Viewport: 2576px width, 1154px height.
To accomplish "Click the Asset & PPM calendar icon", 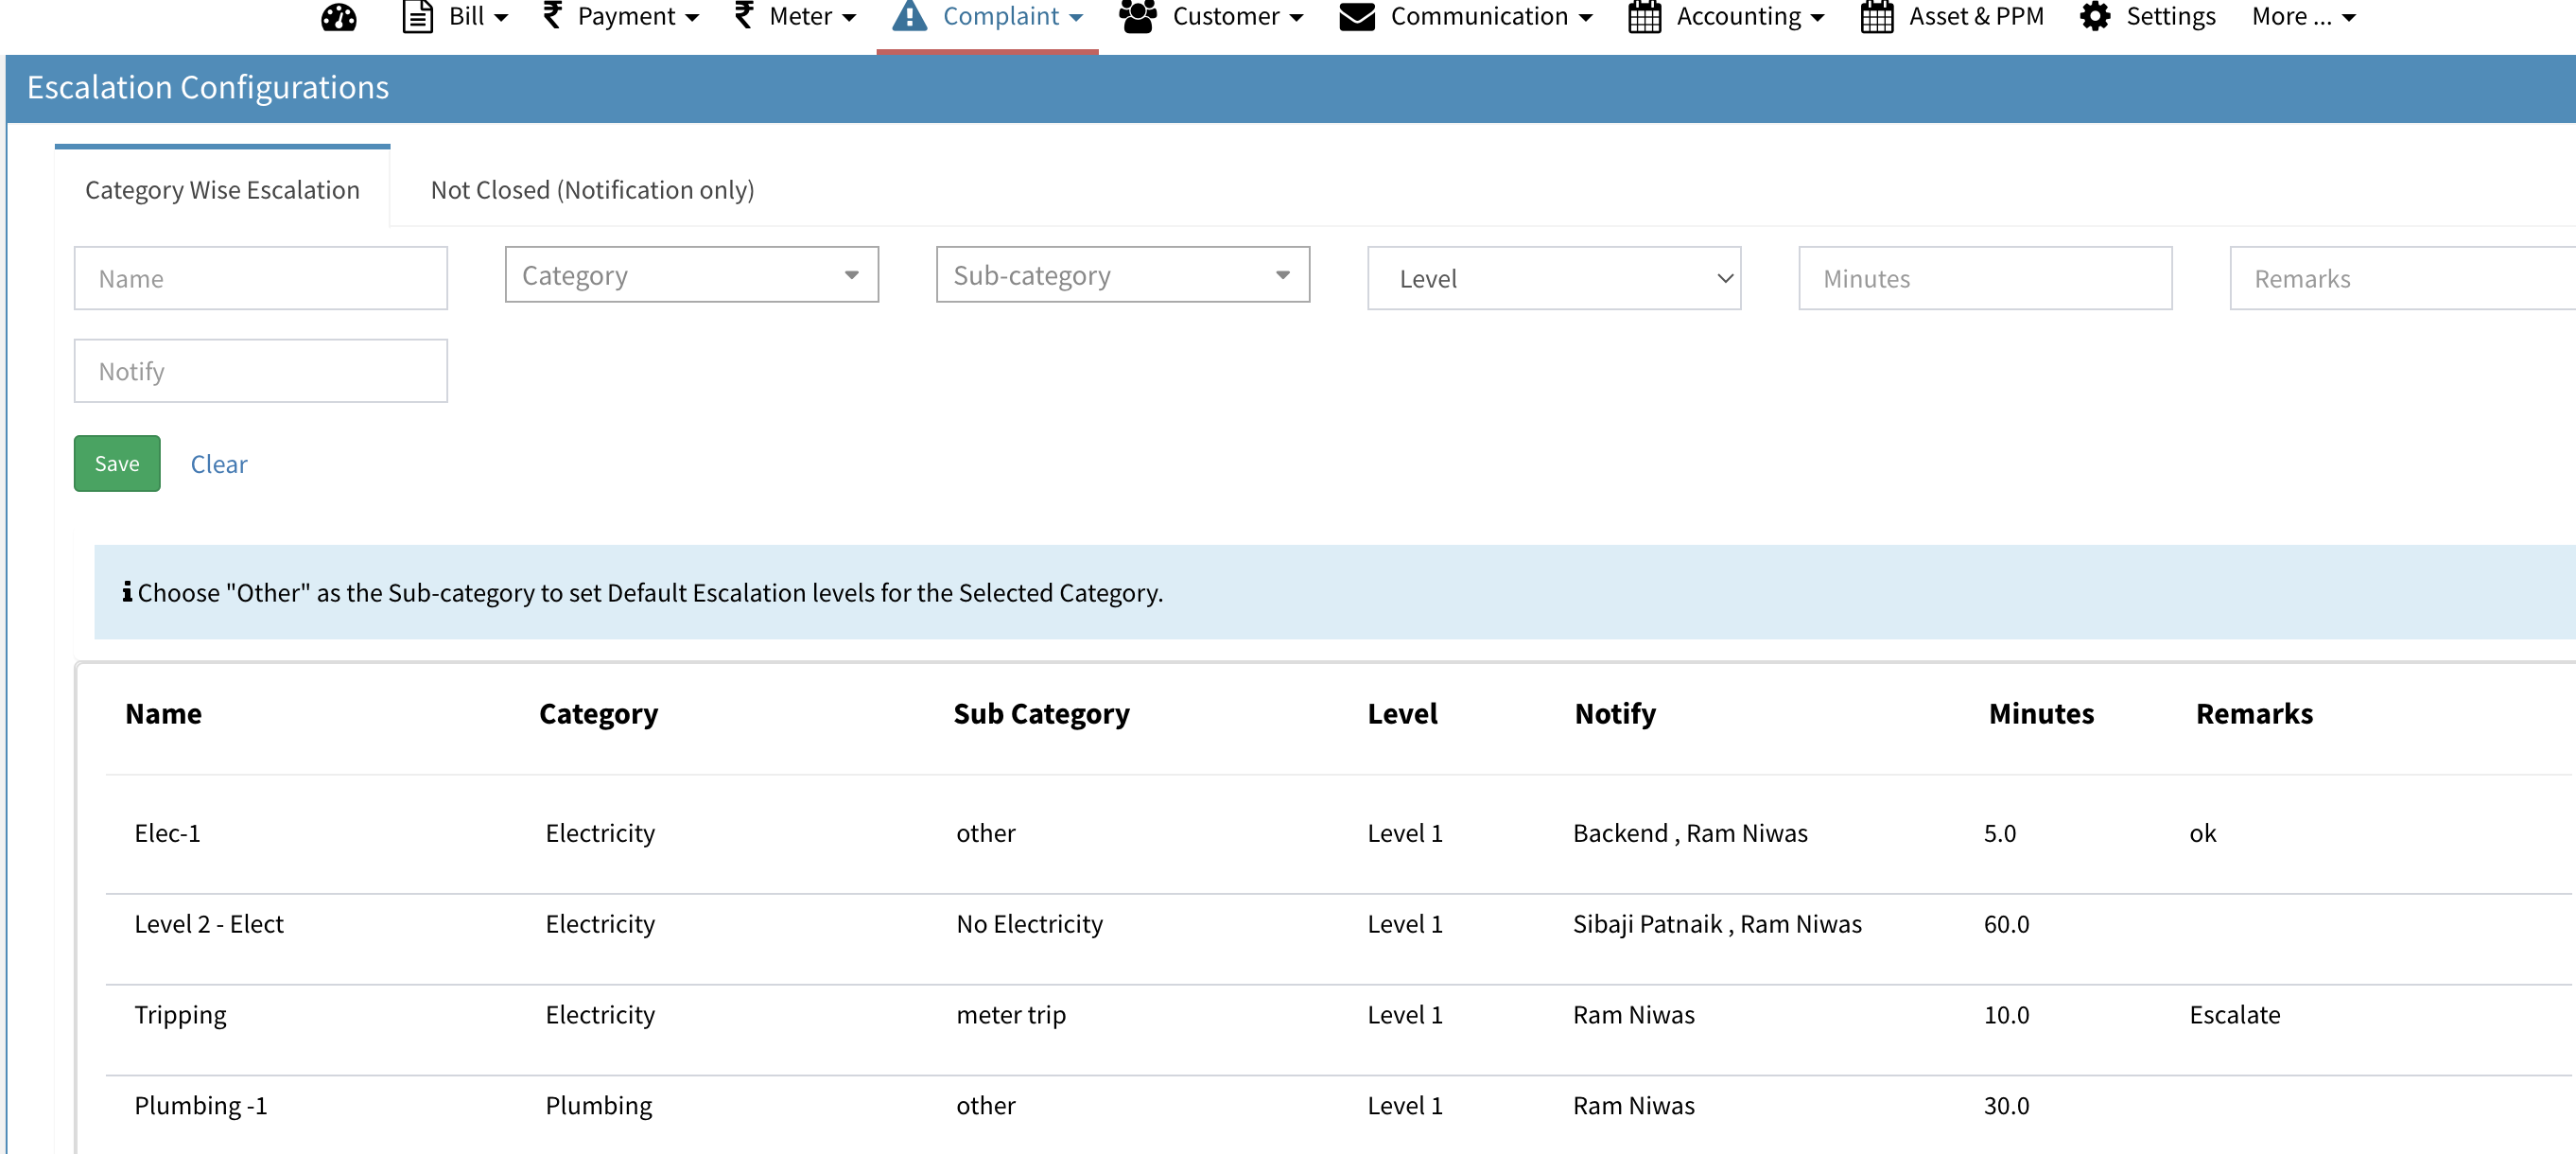I will 1877,16.
